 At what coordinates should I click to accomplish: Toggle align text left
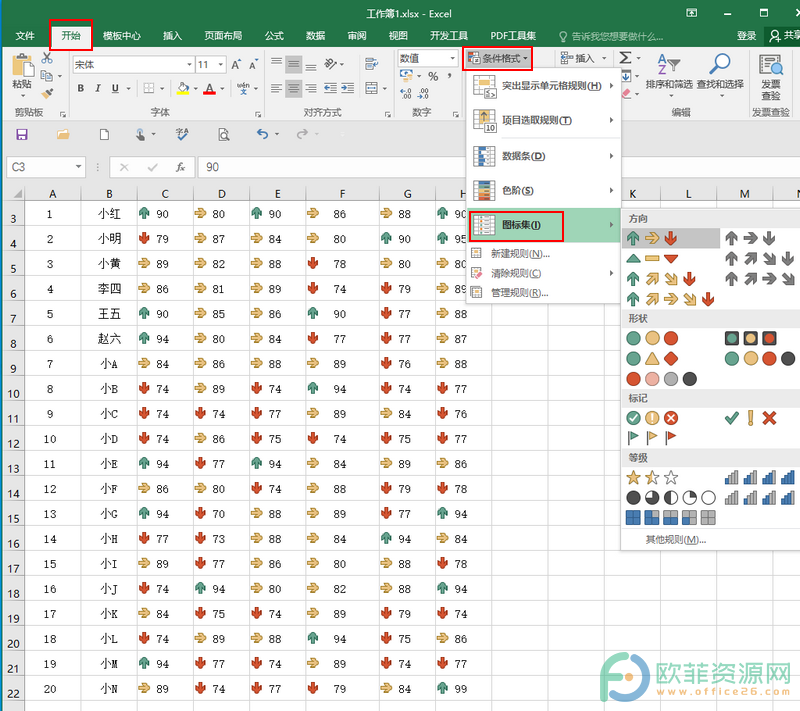277,88
